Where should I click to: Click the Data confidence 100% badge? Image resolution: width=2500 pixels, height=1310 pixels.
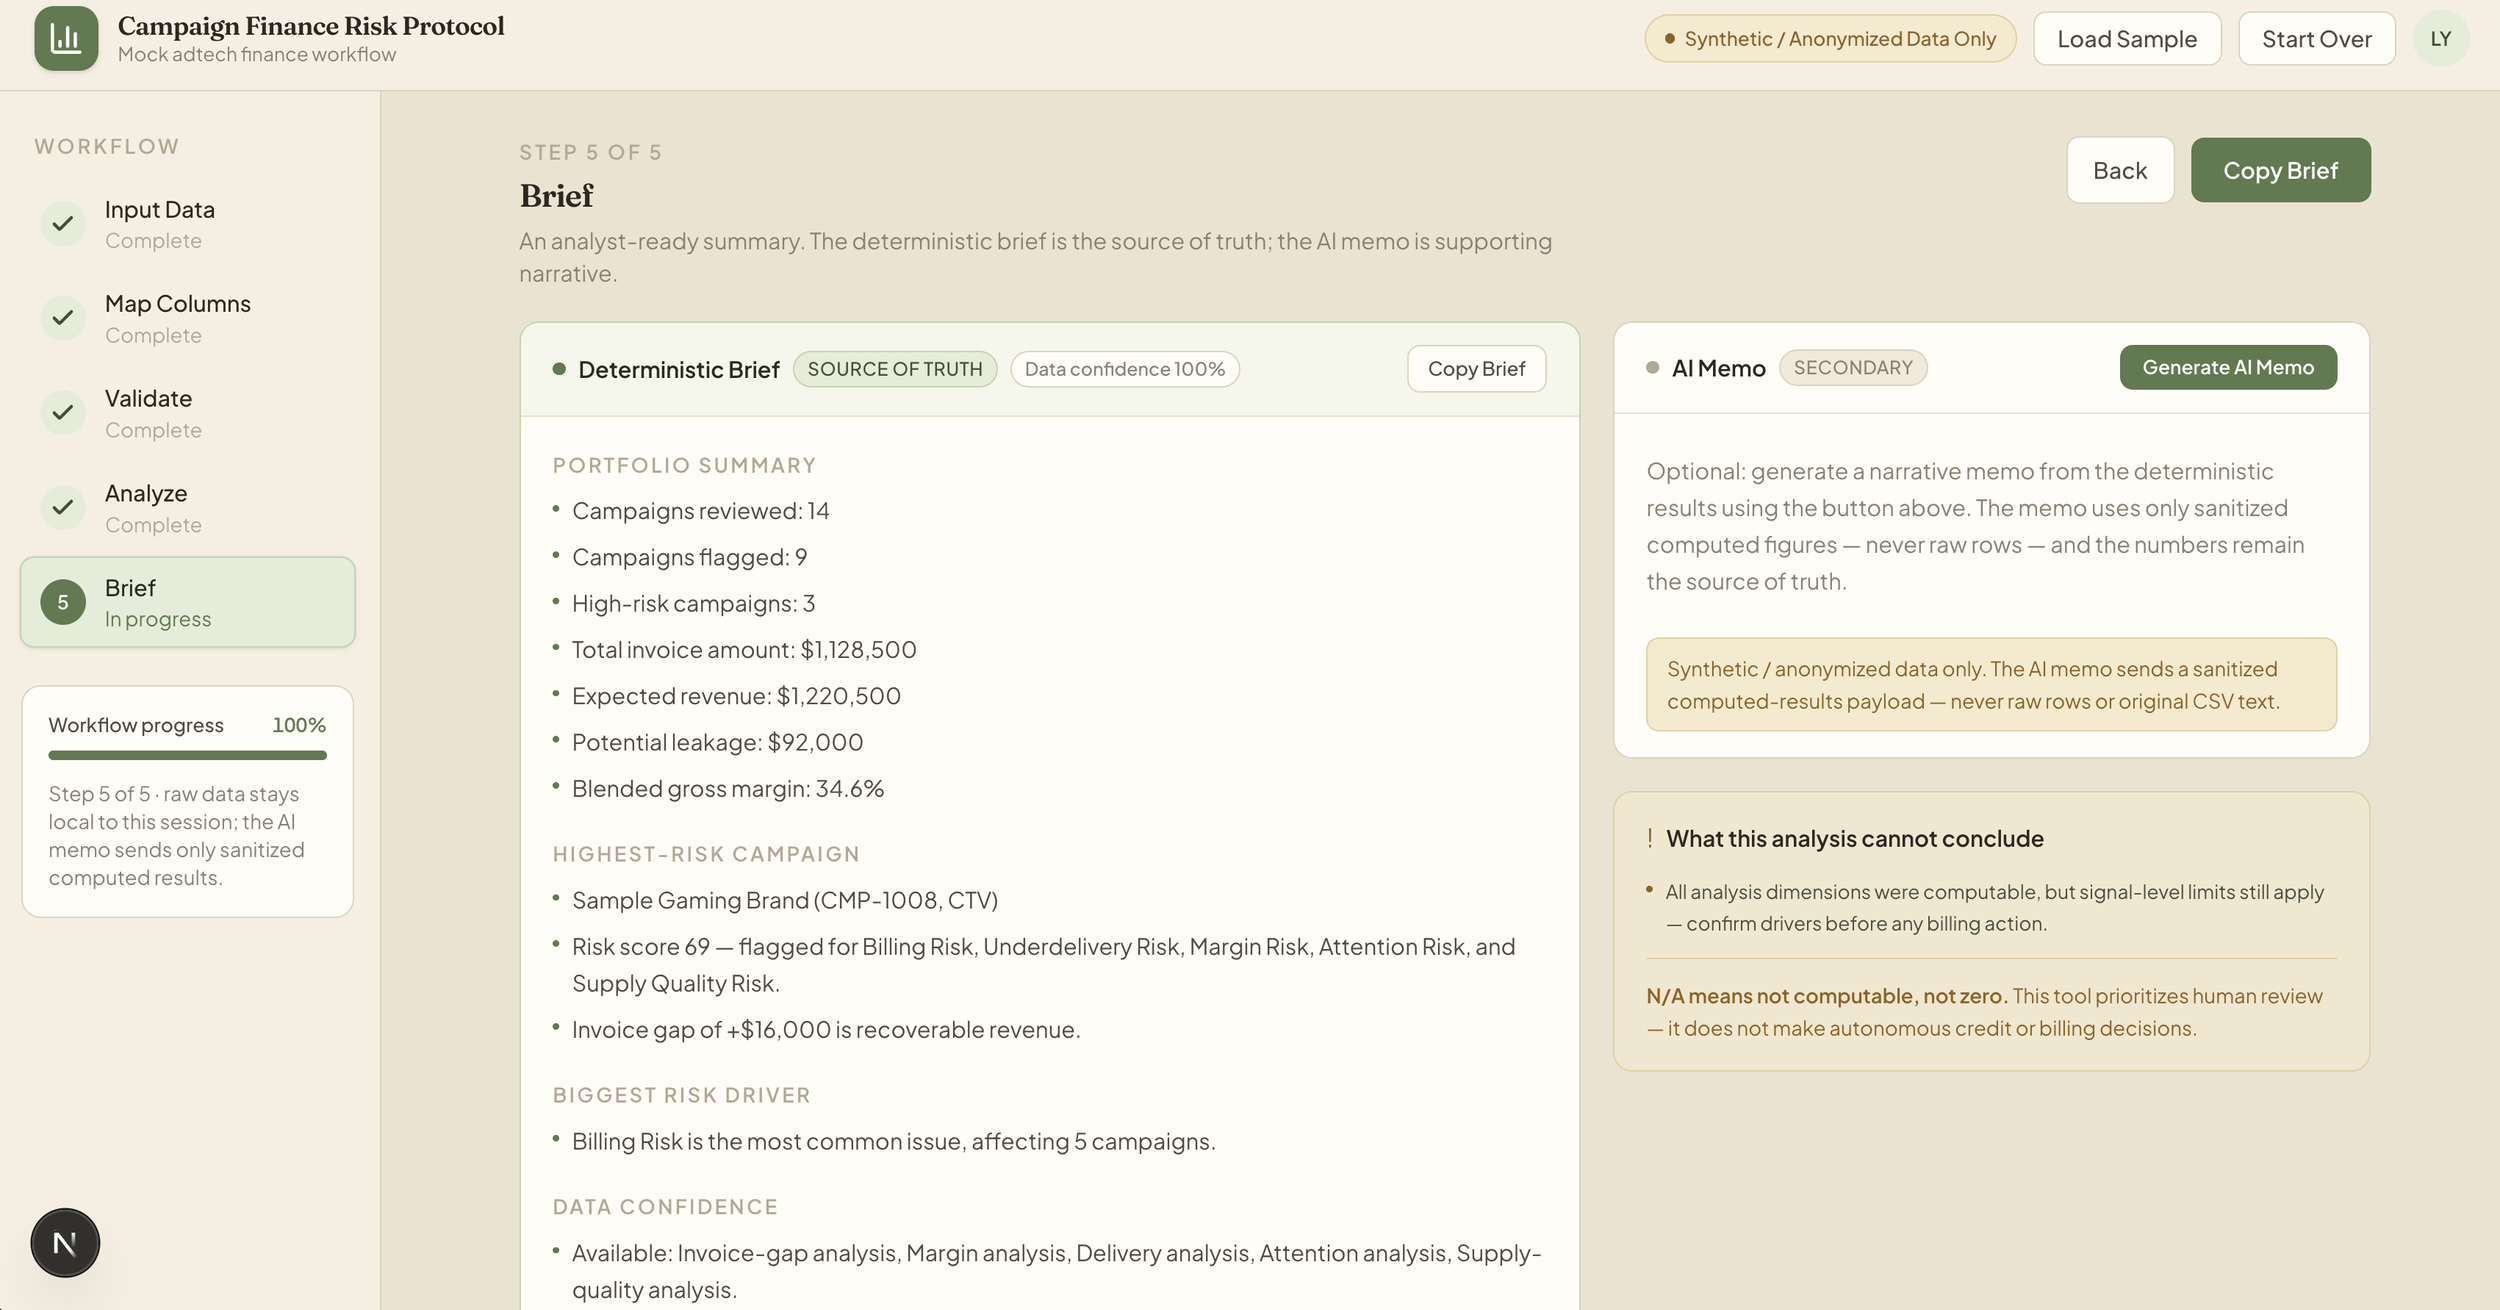(1125, 369)
